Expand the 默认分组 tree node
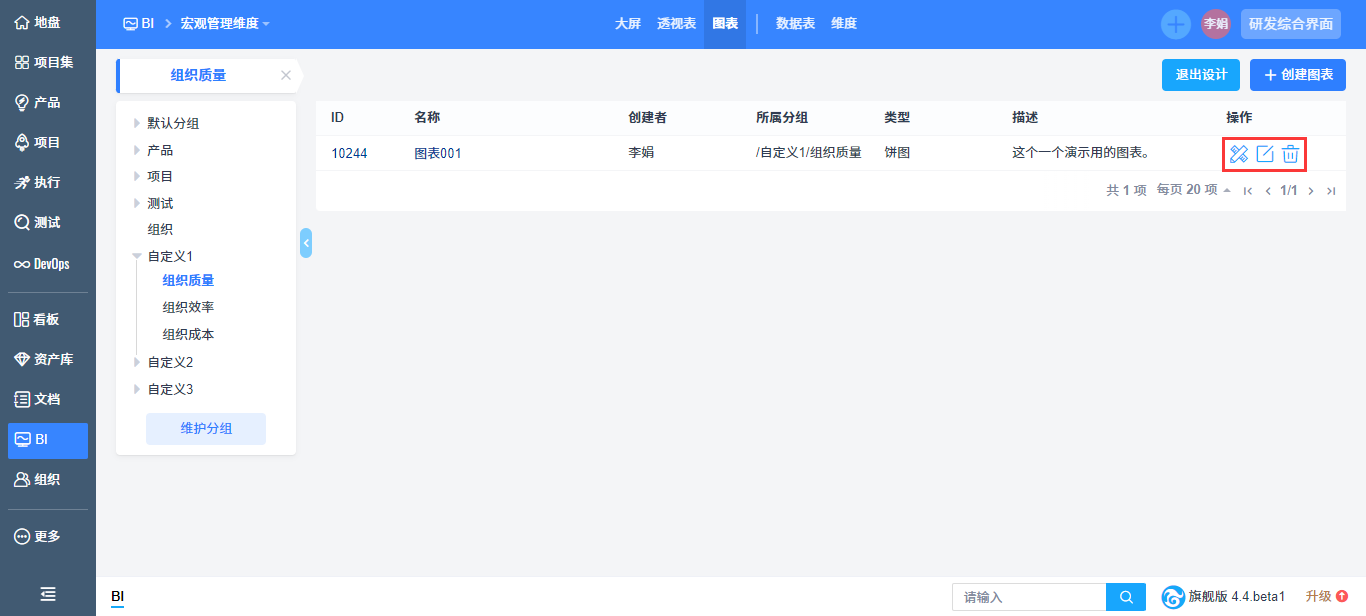The height and width of the screenshot is (616, 1366). tap(137, 124)
